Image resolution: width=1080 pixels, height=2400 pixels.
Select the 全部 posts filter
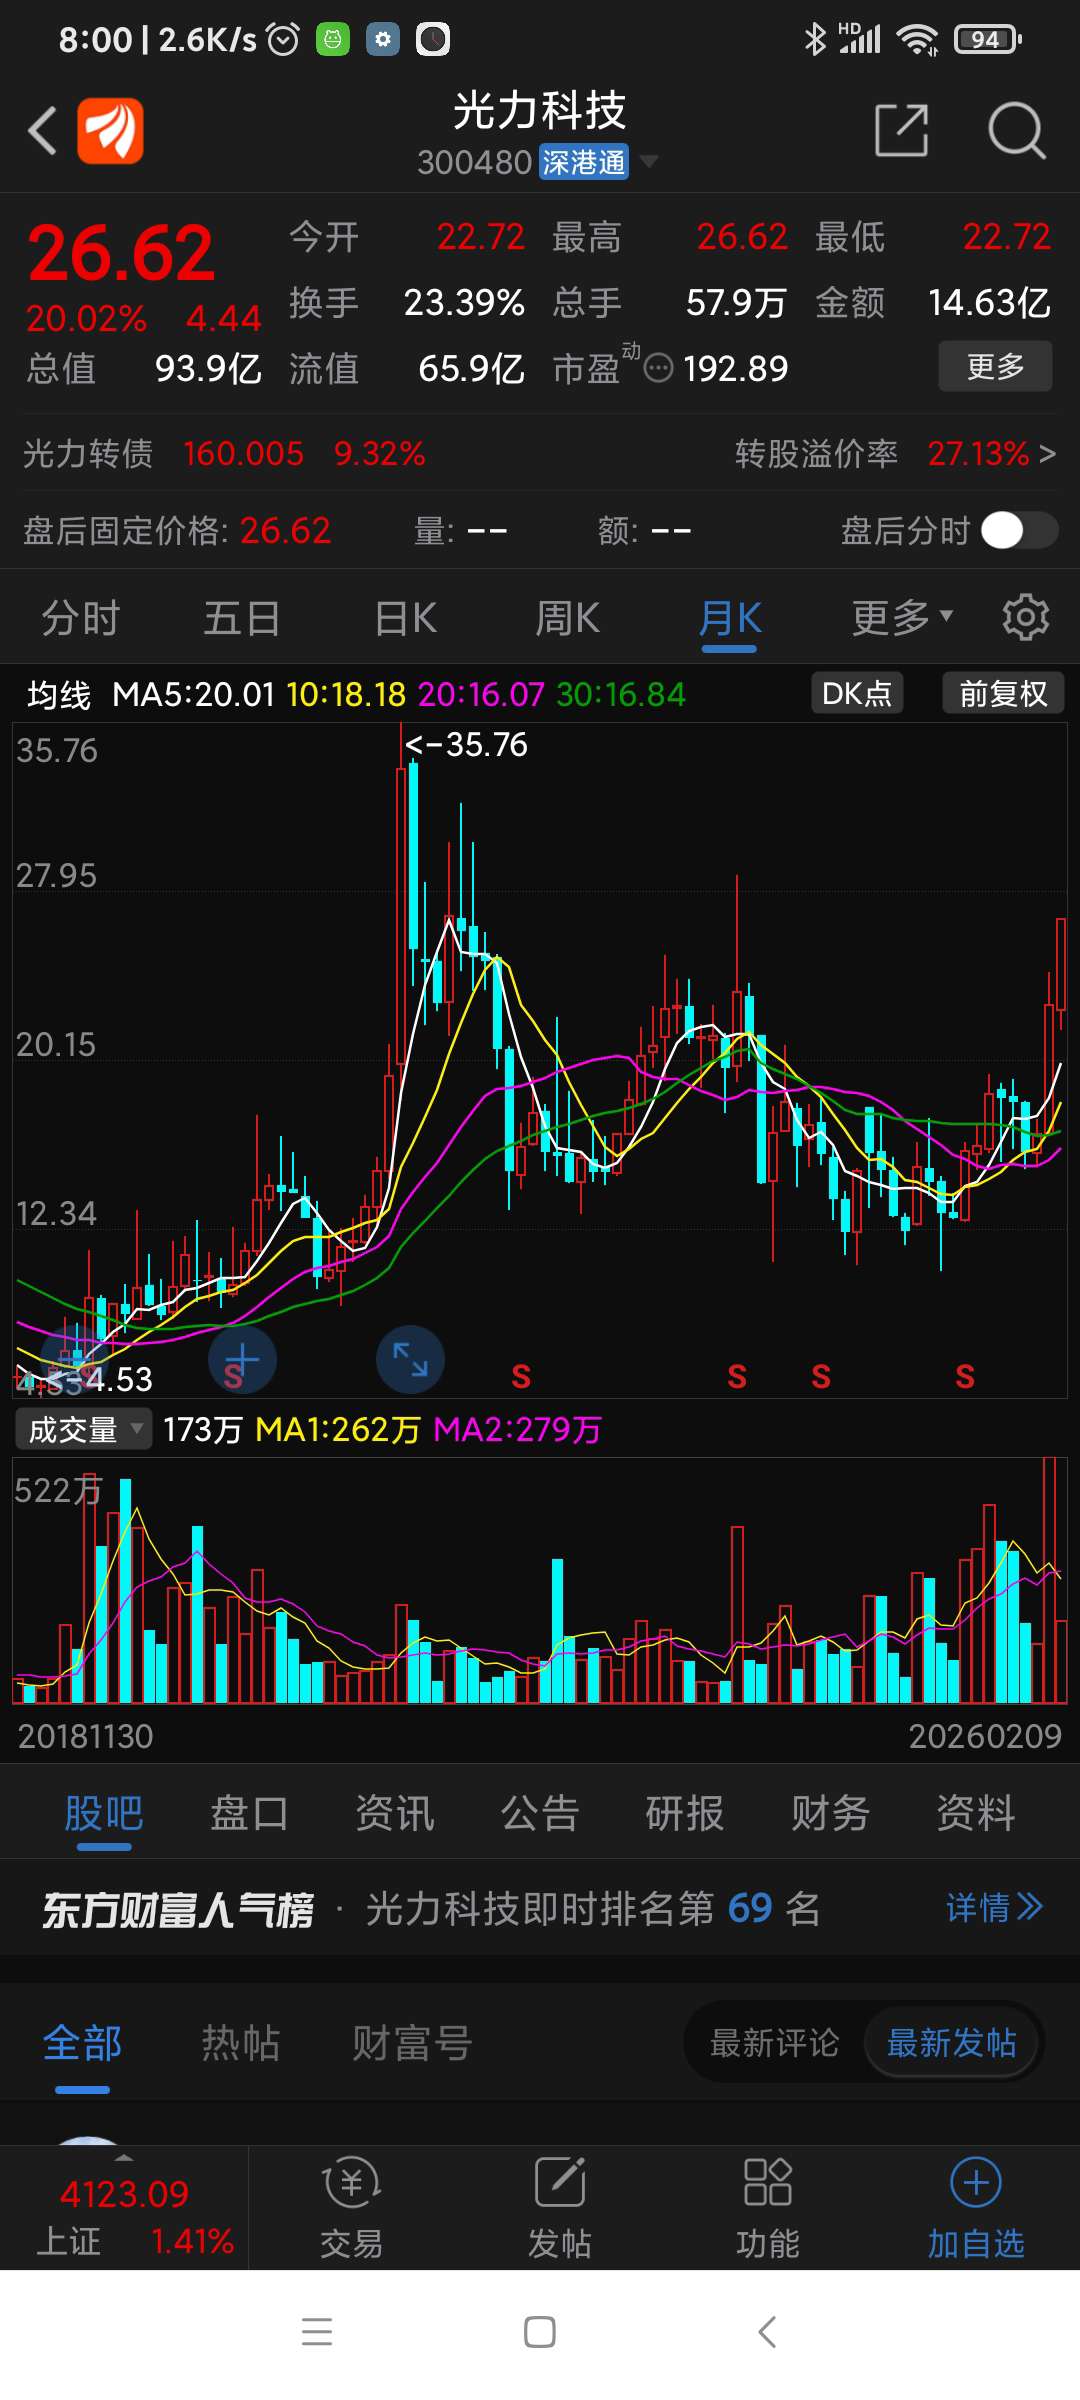[82, 2042]
